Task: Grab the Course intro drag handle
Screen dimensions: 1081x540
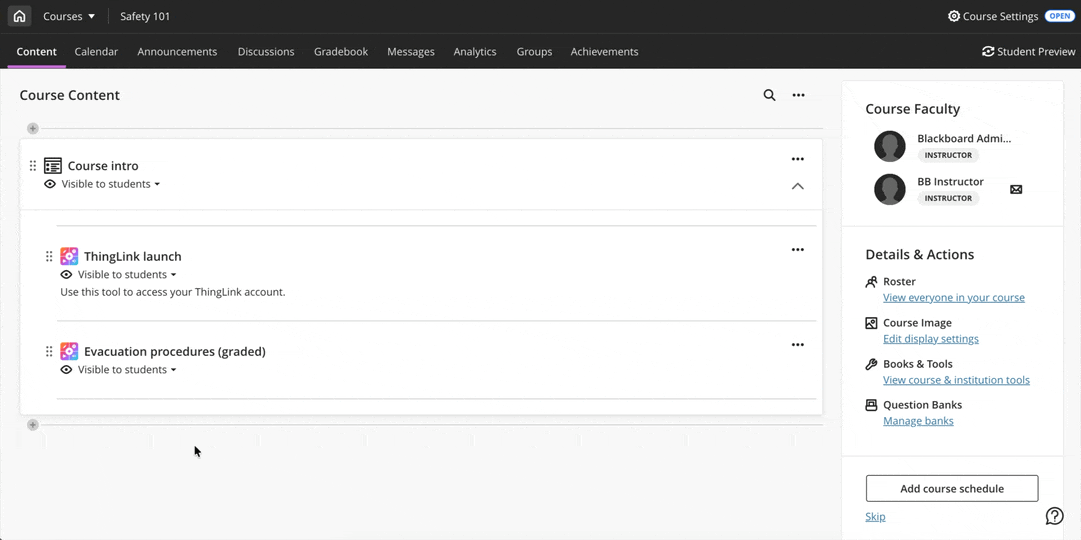Action: [x=32, y=166]
